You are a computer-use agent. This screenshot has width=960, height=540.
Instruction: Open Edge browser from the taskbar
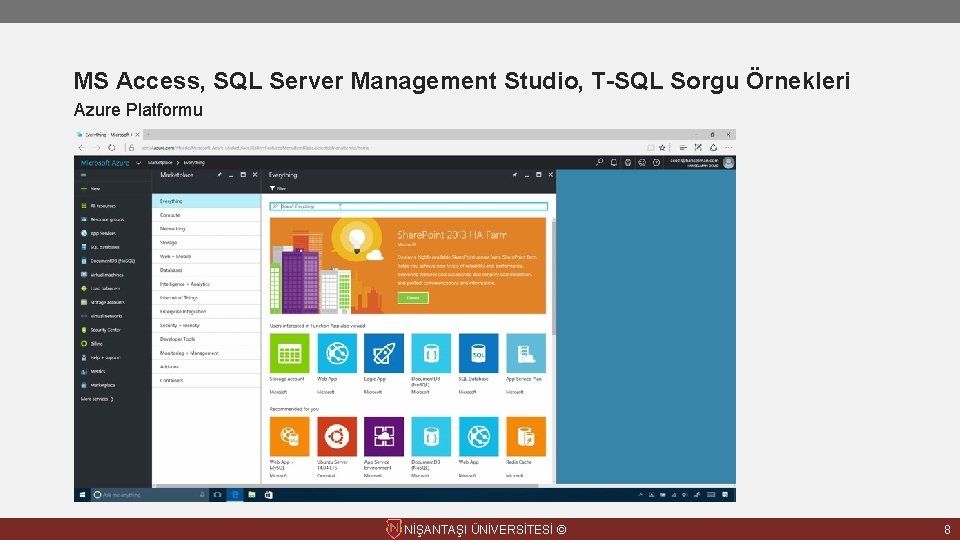[234, 495]
